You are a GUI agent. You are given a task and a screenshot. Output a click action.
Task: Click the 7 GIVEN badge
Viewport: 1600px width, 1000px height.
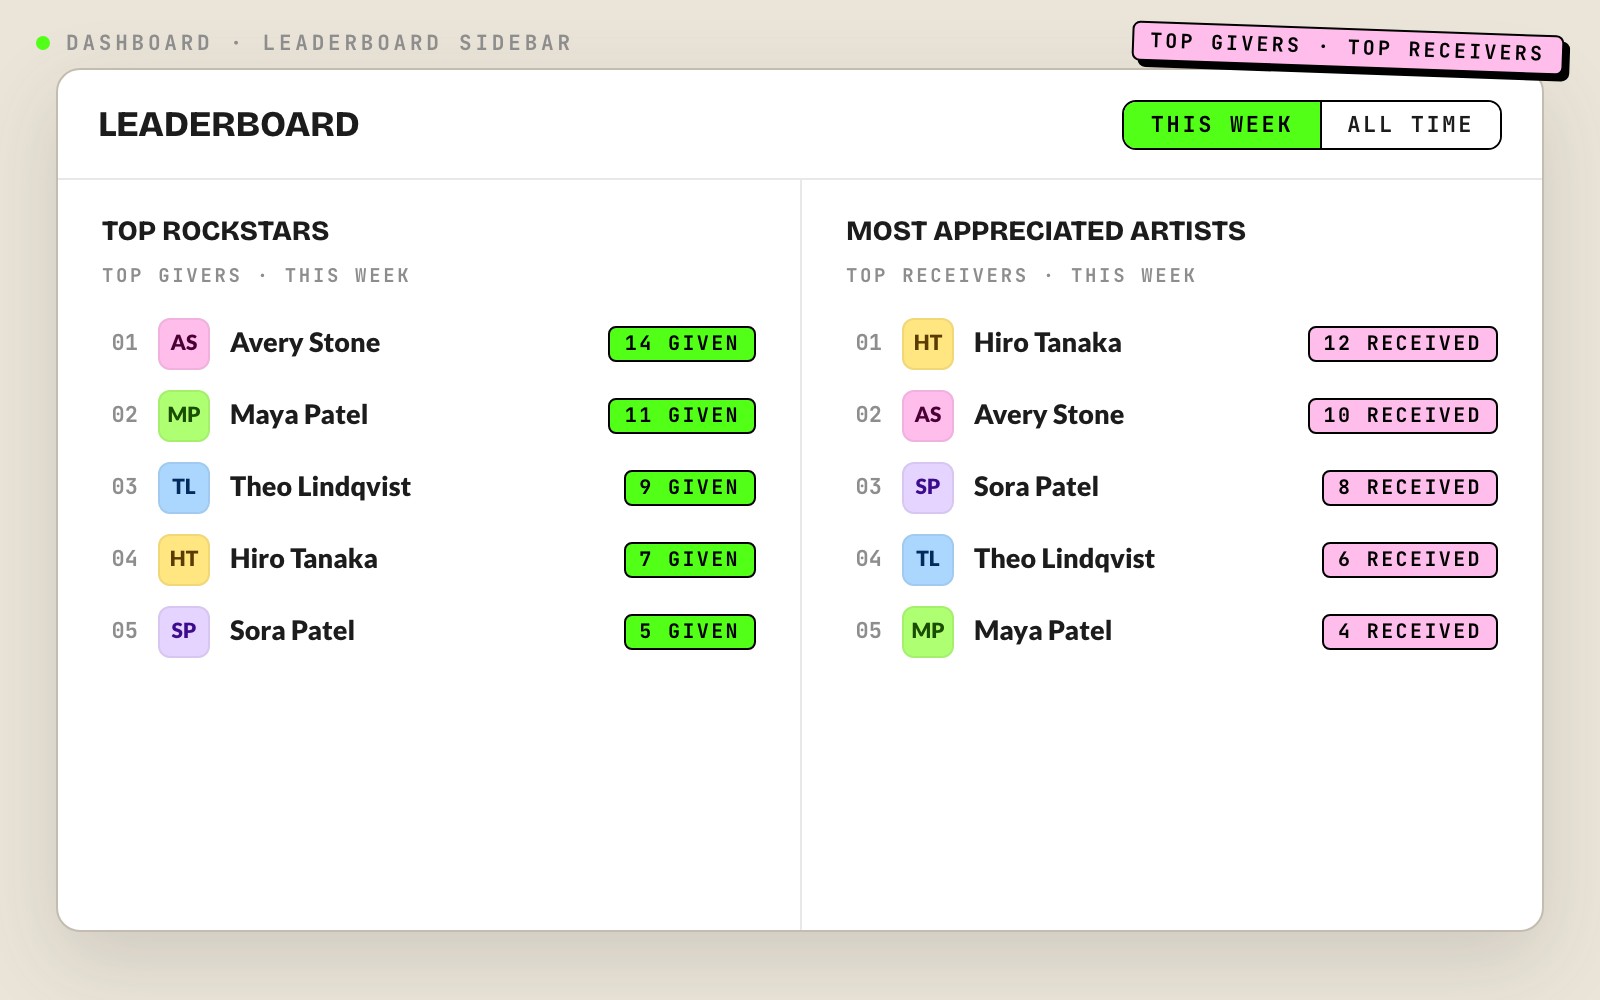(690, 560)
